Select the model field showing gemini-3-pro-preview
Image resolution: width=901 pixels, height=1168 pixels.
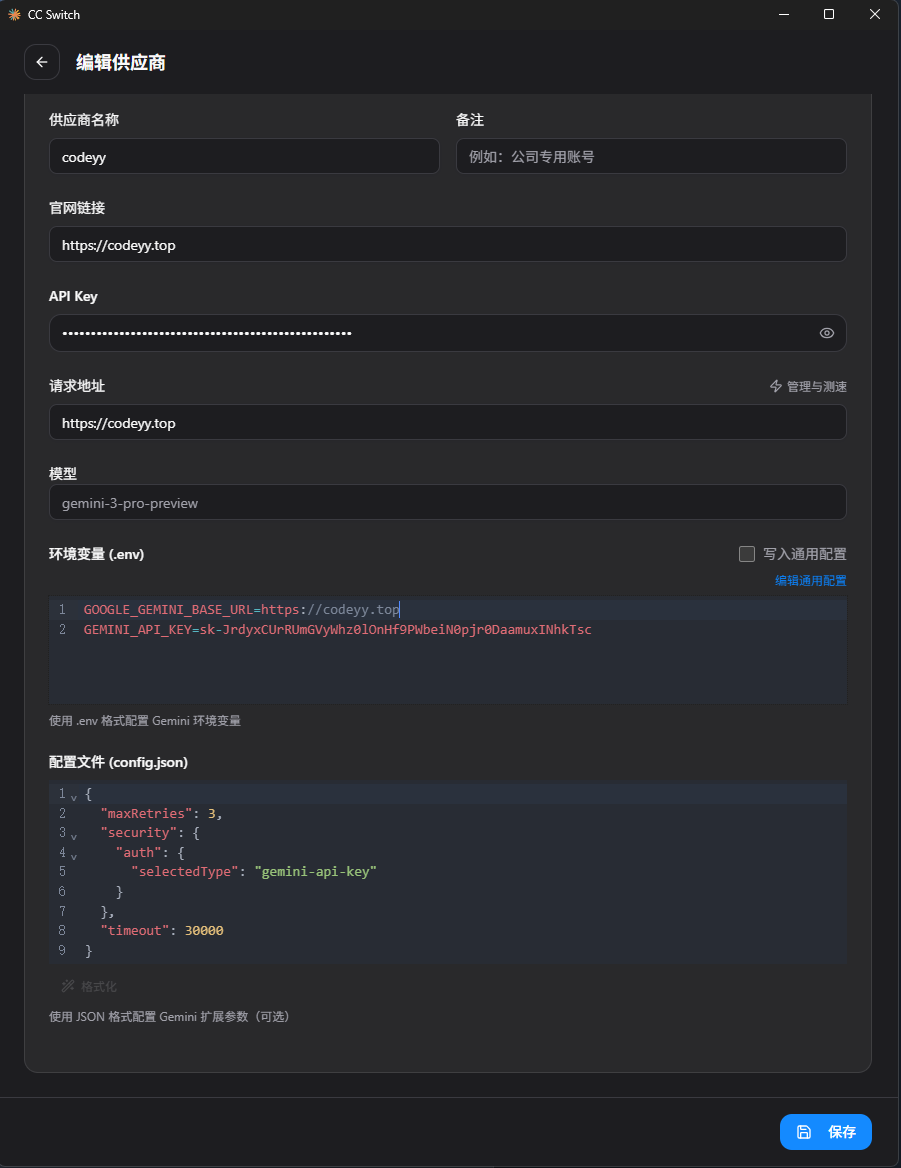point(447,503)
